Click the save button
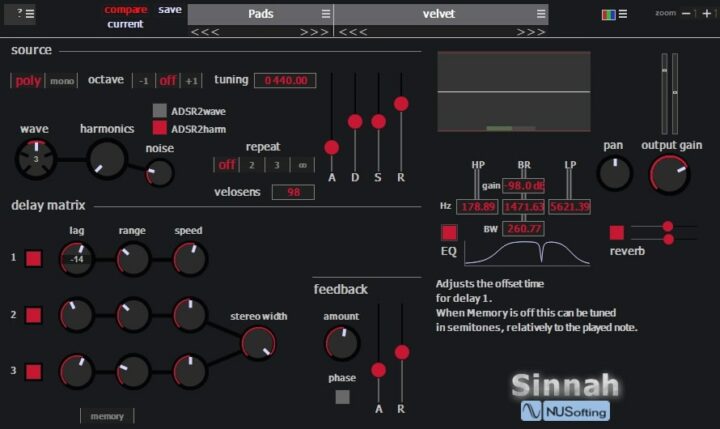Viewport: 720px width, 429px height. point(170,9)
